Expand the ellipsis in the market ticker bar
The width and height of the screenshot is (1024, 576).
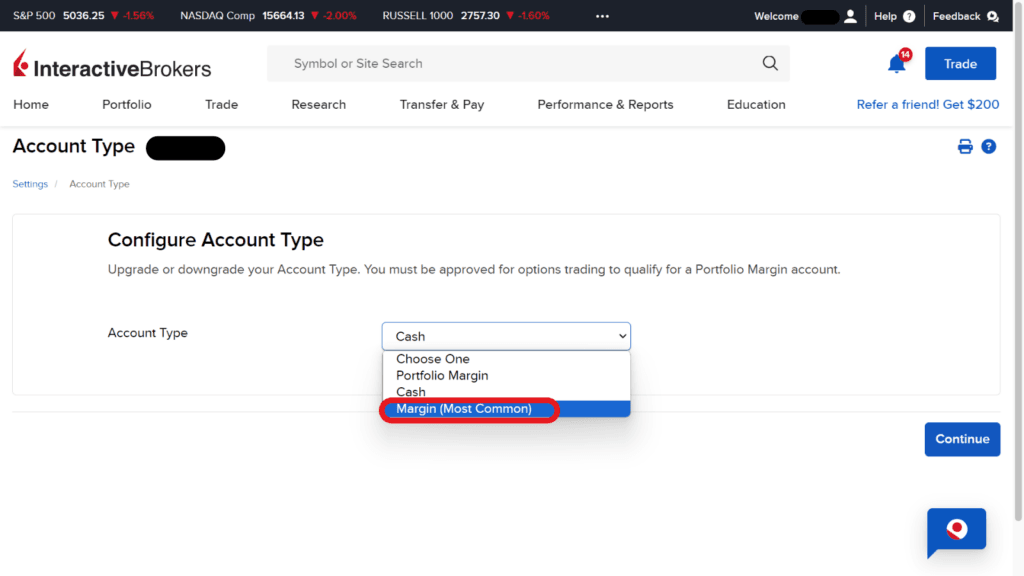(602, 15)
